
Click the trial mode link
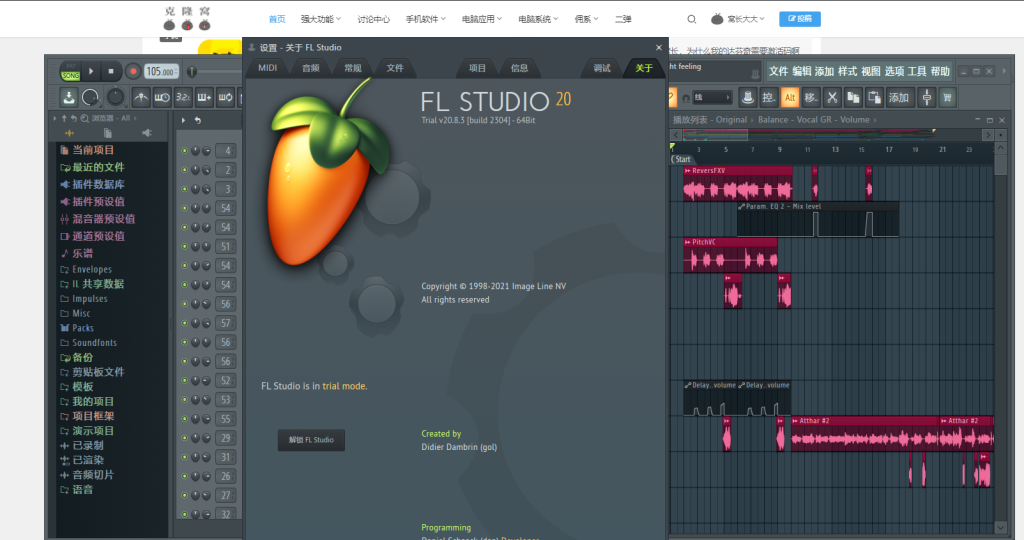click(x=344, y=387)
